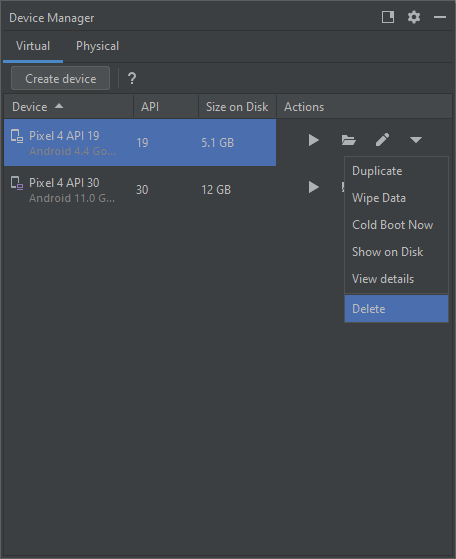This screenshot has width=456, height=559.
Task: Sort by API column header
Action: [x=166, y=107]
